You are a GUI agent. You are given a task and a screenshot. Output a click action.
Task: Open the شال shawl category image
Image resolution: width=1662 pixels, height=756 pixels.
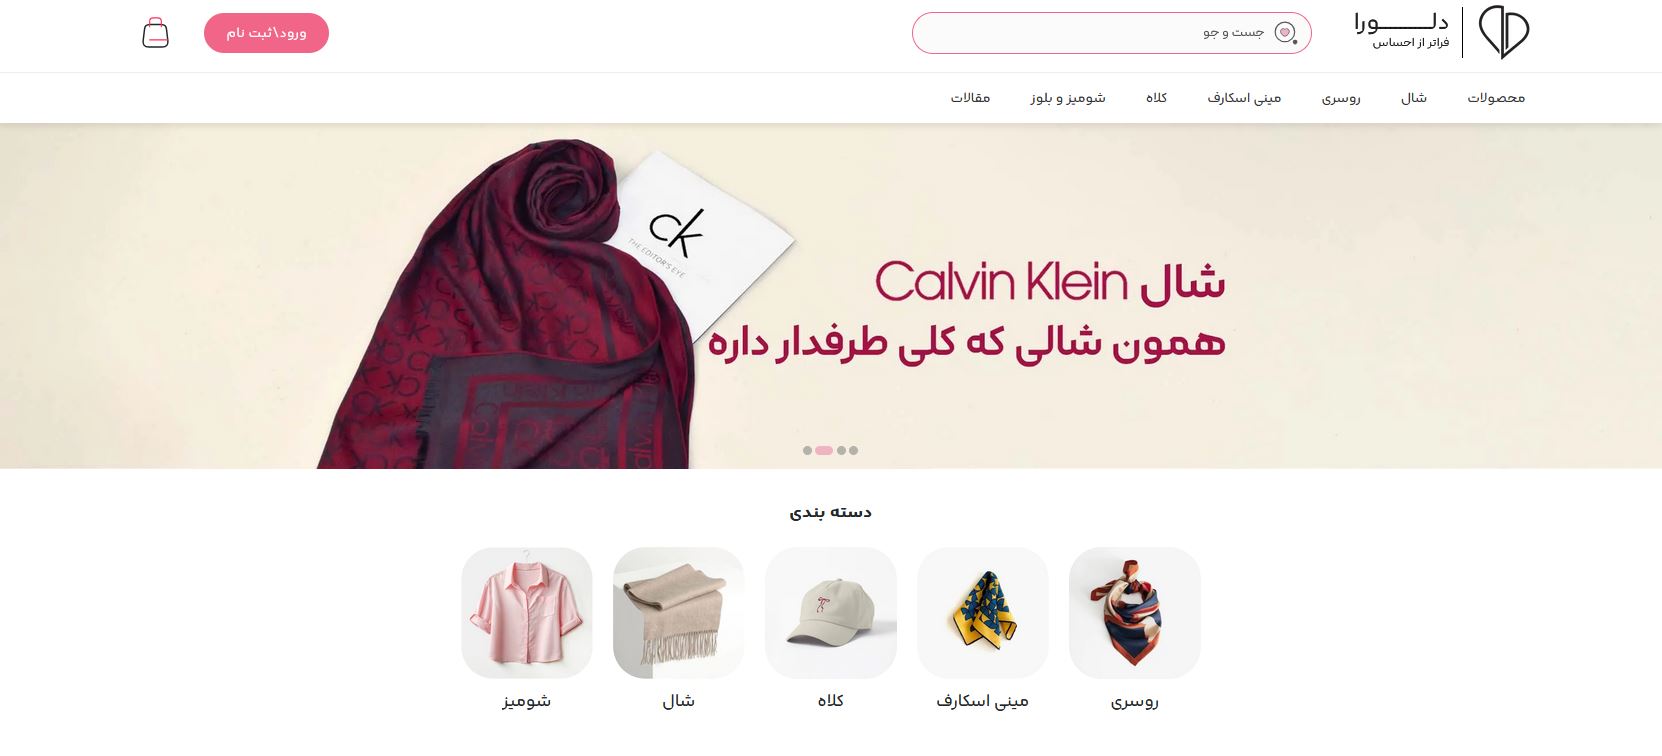tap(678, 613)
